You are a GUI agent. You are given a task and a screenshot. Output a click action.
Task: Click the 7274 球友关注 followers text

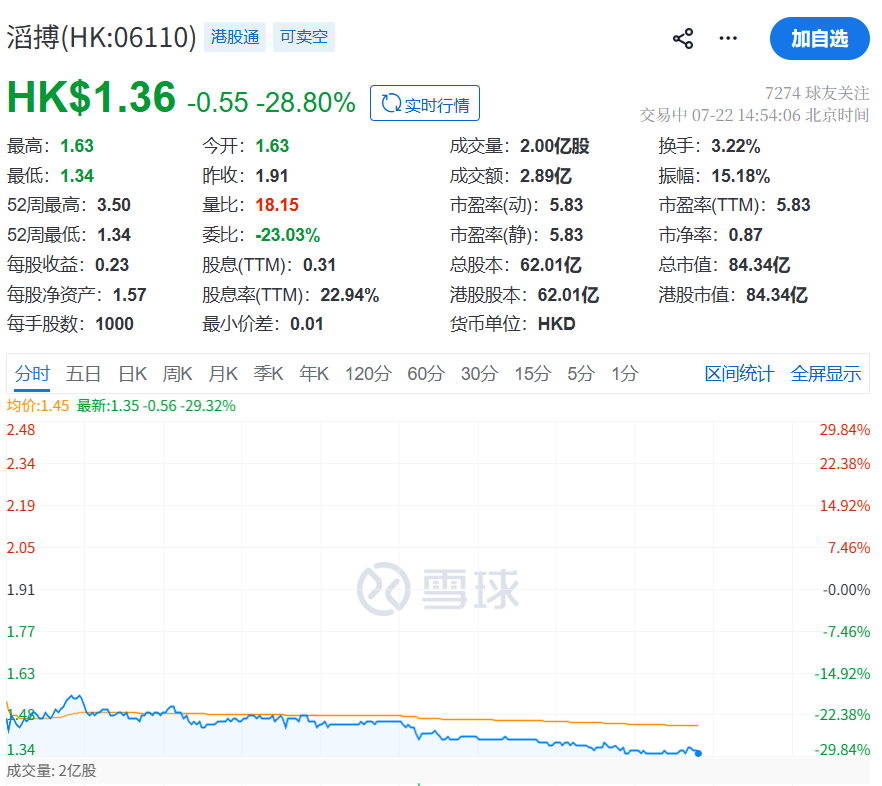pyautogui.click(x=817, y=93)
